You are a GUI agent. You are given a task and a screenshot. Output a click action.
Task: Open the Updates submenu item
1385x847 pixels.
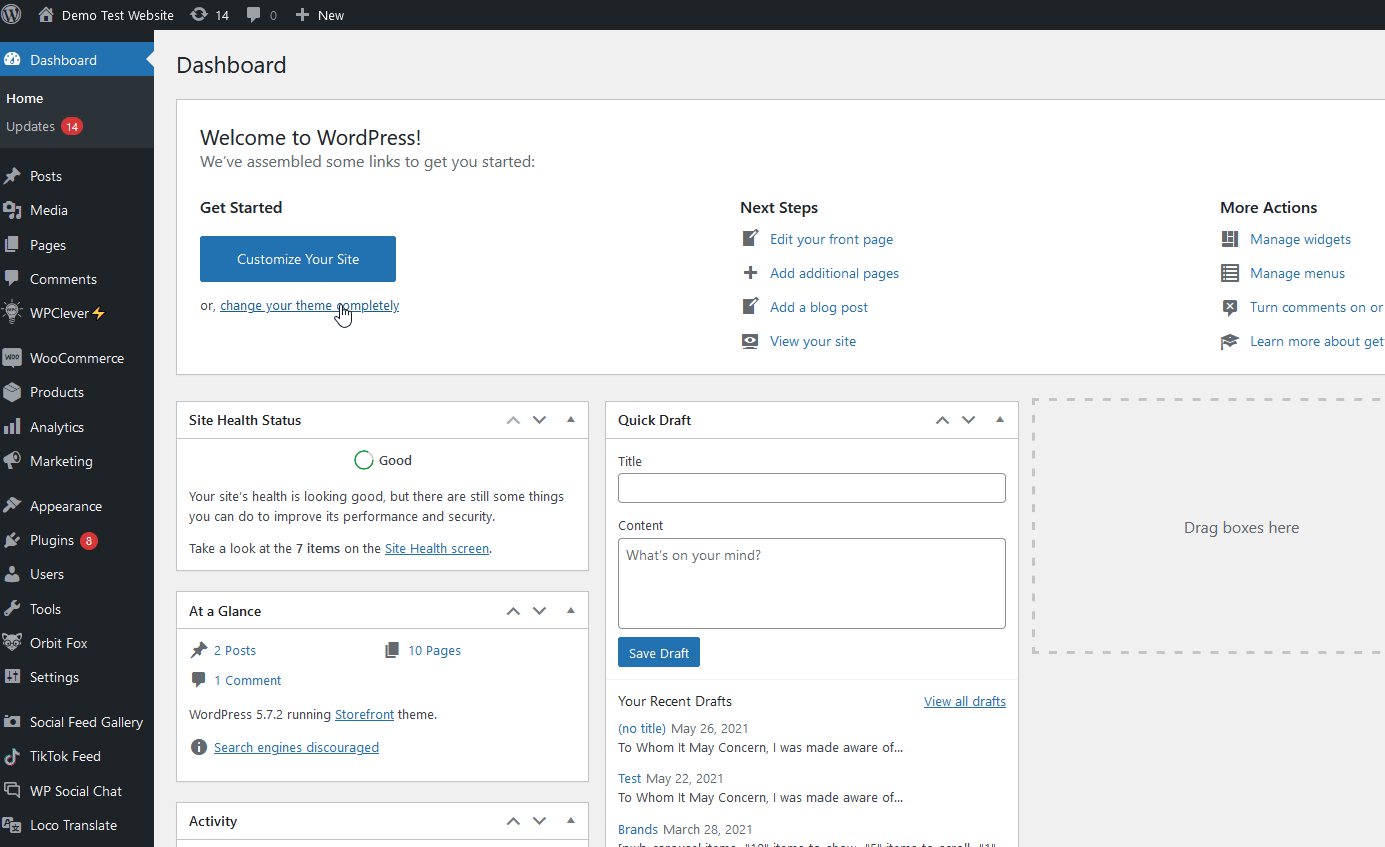[x=30, y=126]
